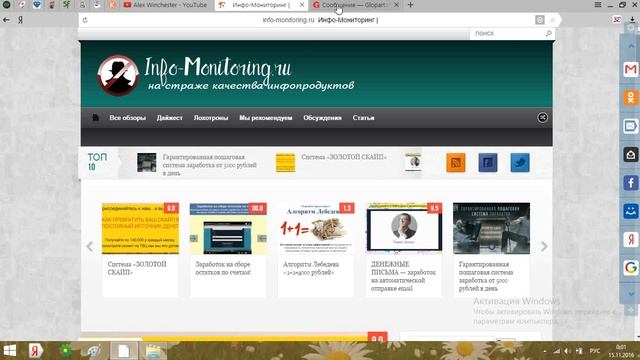Click the browser back arrow
640x360 pixels.
pos(6,20)
